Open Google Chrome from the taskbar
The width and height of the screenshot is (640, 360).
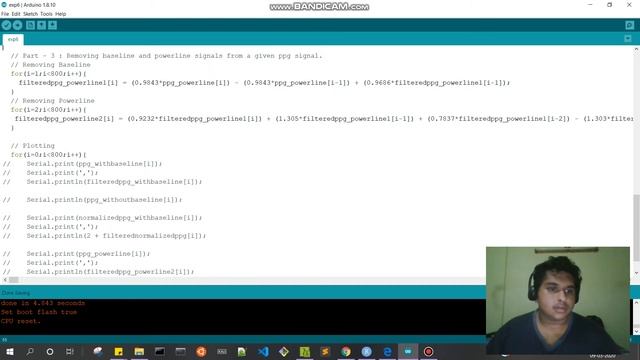[346, 351]
